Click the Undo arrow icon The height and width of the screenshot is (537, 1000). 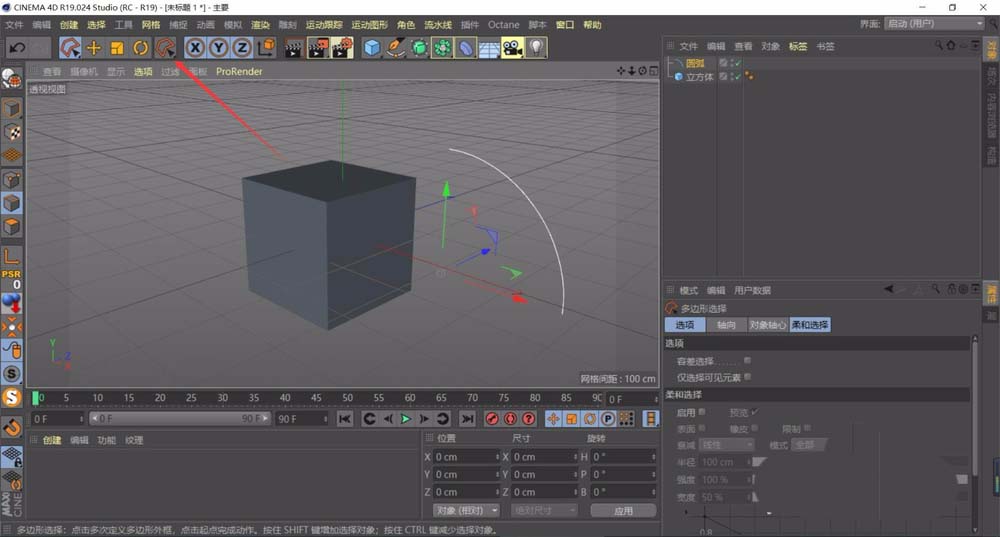tap(17, 48)
